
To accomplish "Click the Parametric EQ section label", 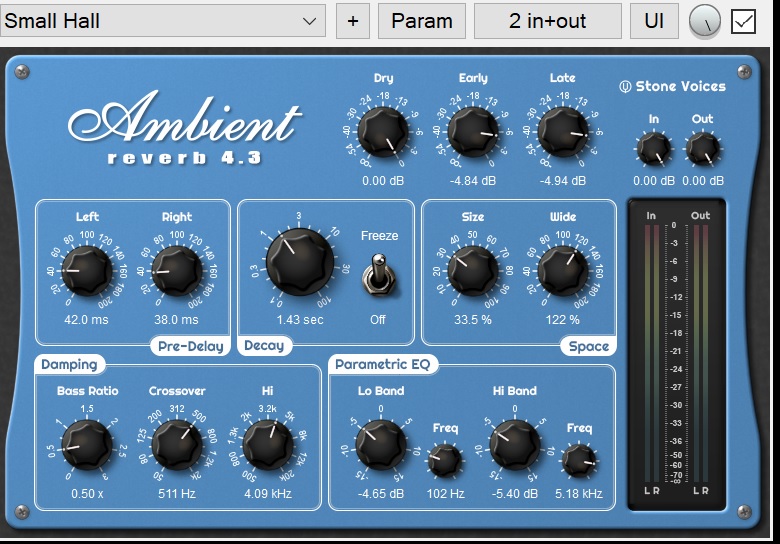I will click(382, 364).
